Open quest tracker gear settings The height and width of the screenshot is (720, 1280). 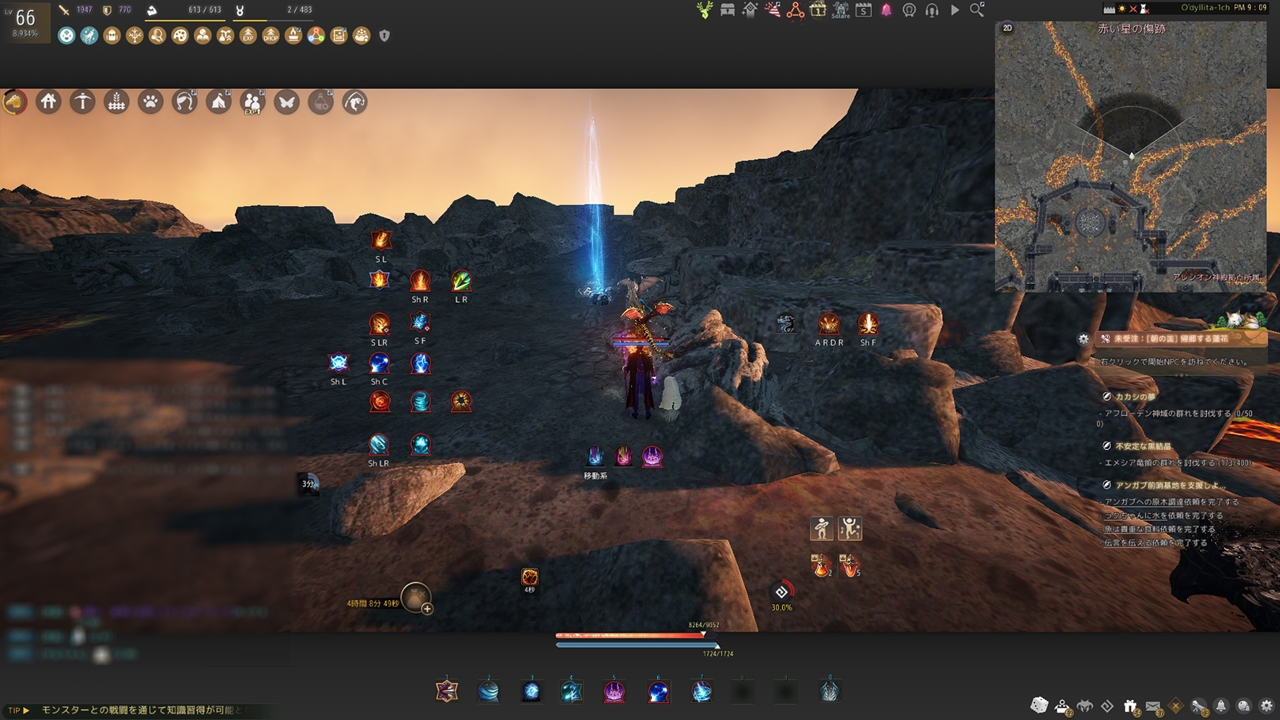click(x=1083, y=339)
